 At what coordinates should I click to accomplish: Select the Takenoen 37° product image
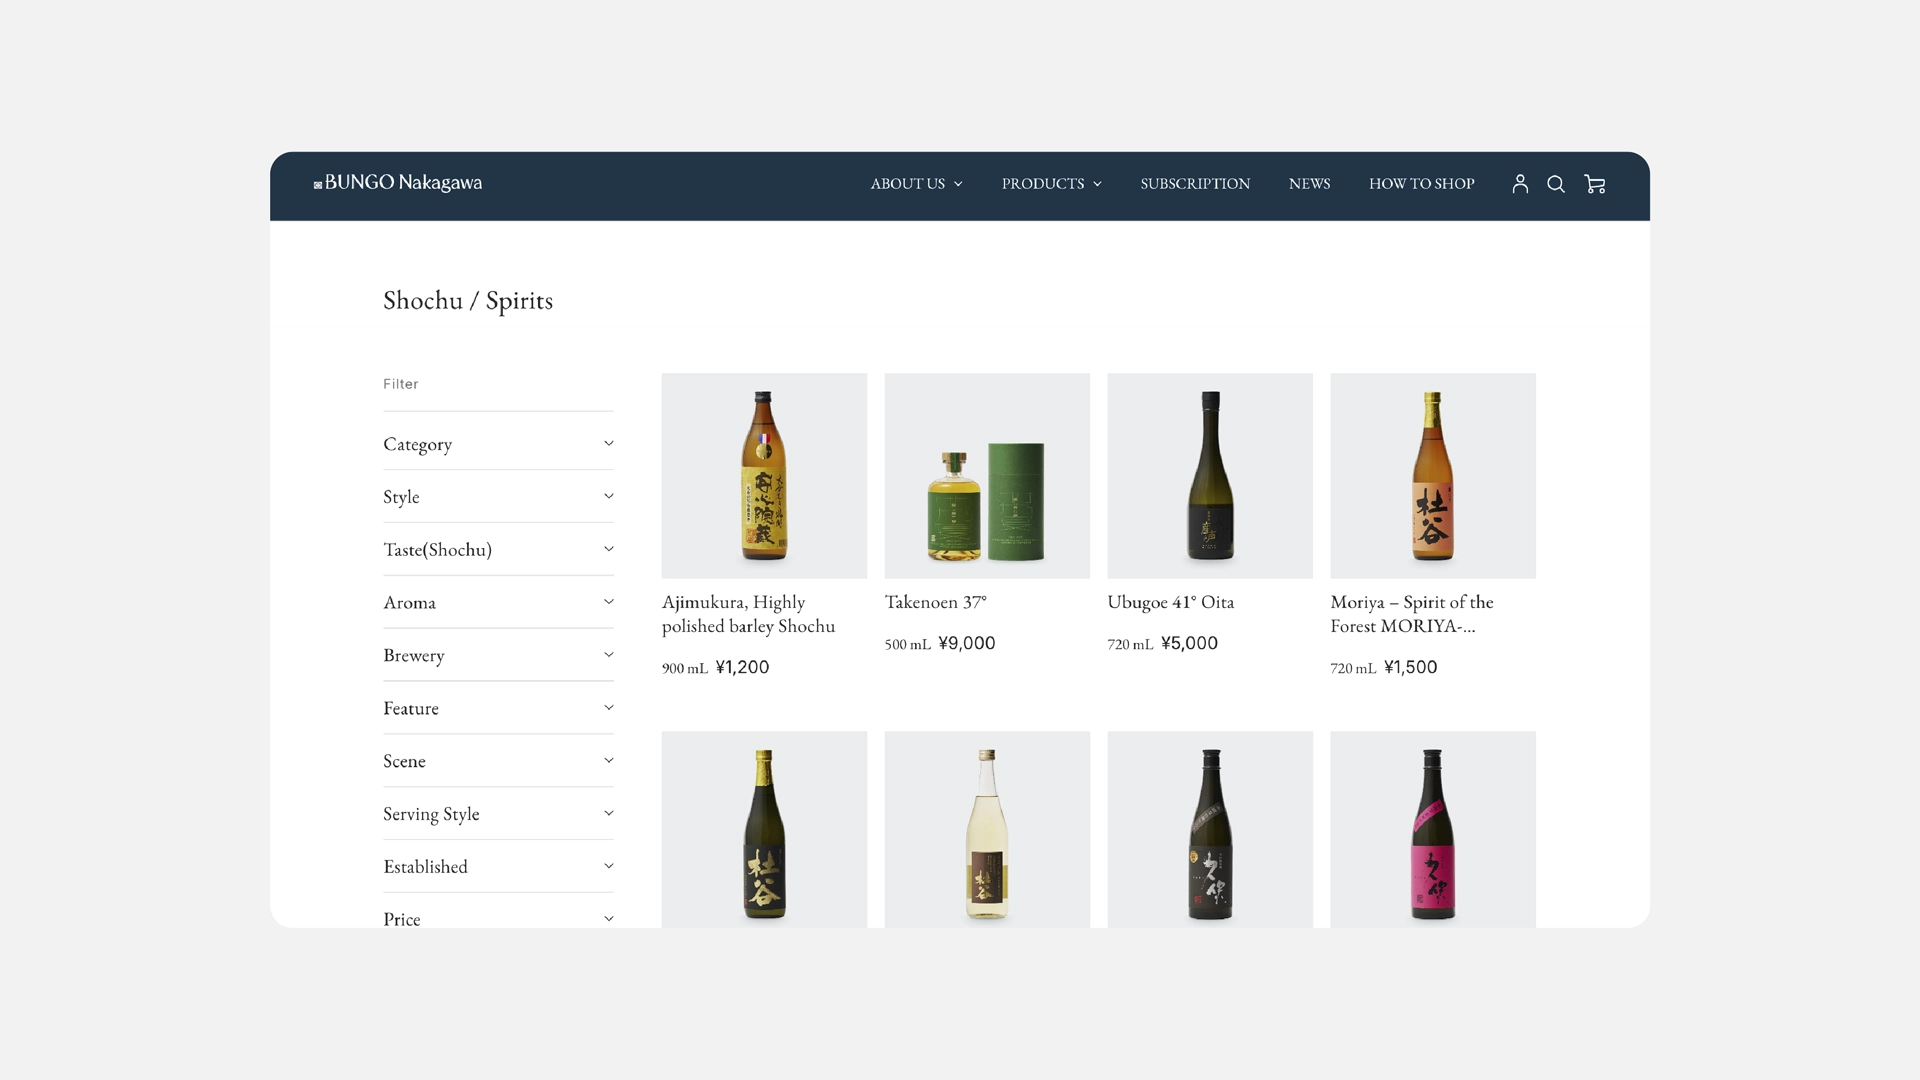987,476
